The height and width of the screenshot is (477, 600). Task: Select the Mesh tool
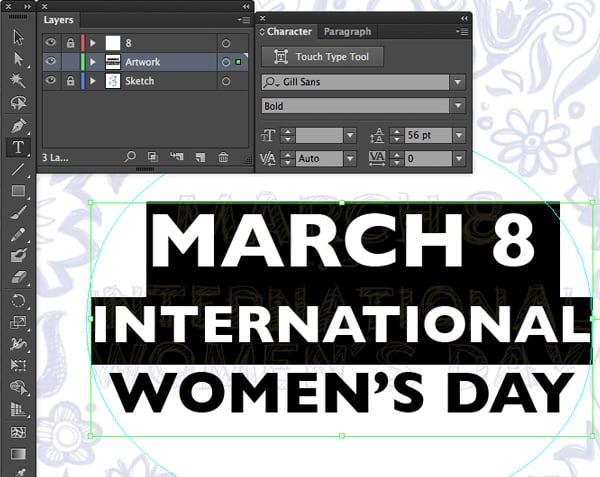pyautogui.click(x=18, y=432)
